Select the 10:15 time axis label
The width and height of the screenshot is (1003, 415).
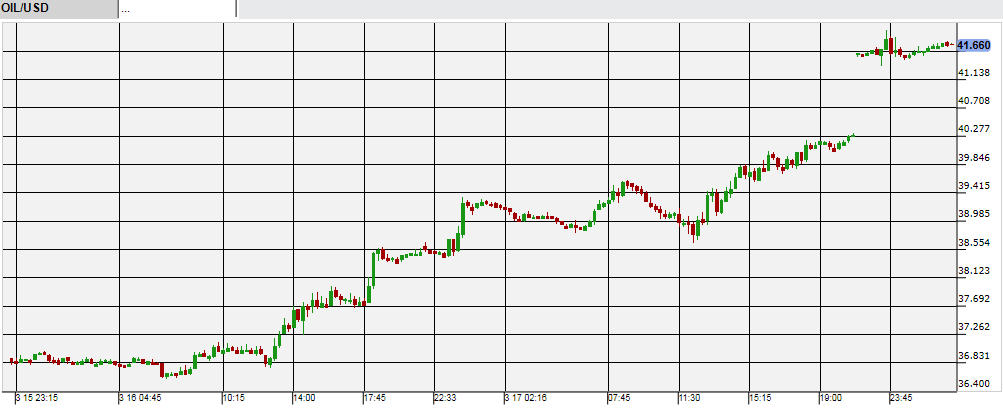[236, 398]
